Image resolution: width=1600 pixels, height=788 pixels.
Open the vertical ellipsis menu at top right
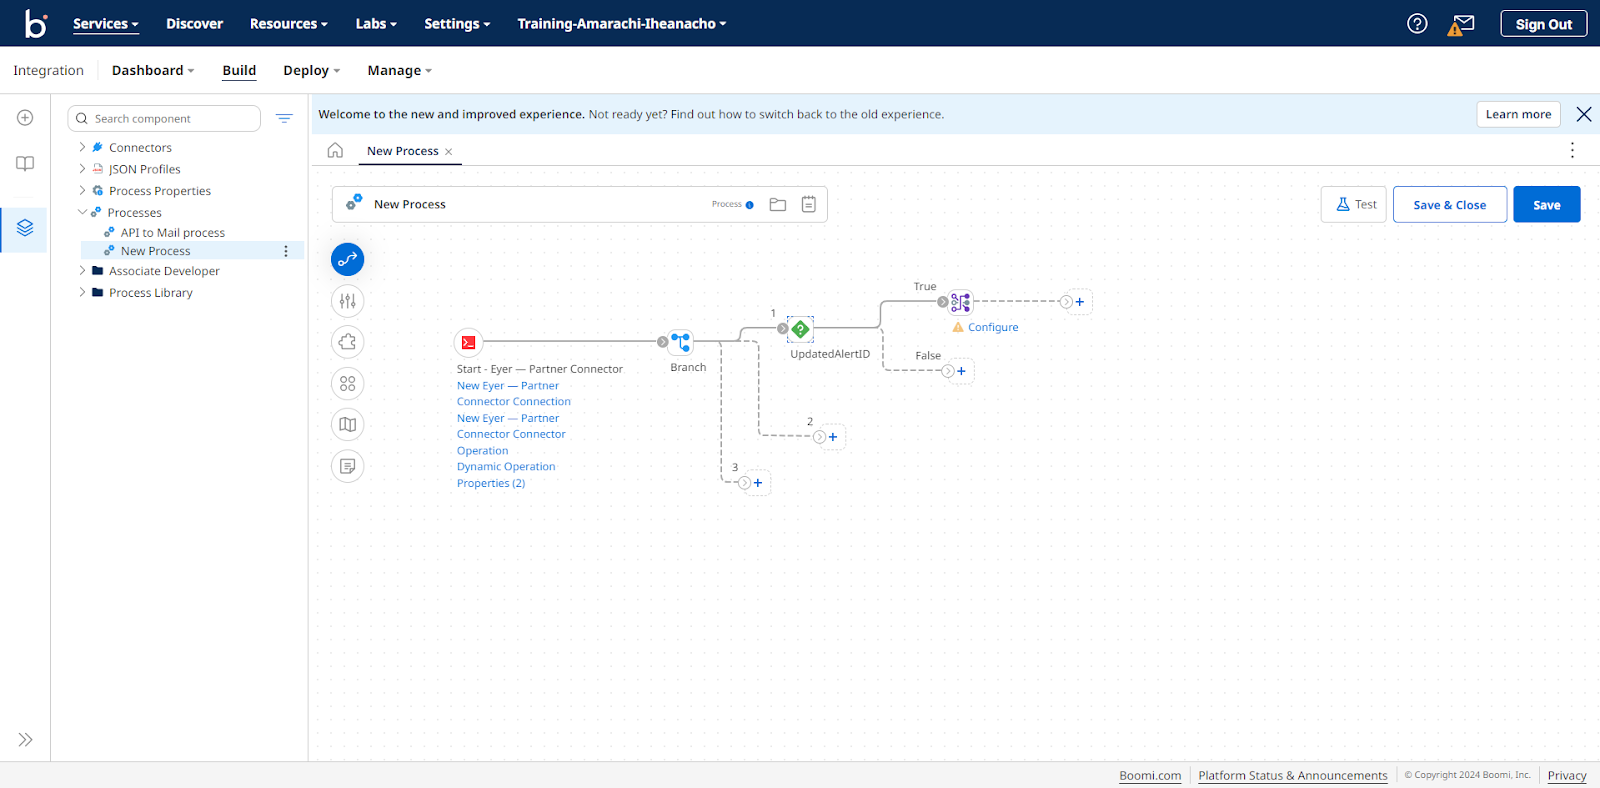(x=1572, y=150)
